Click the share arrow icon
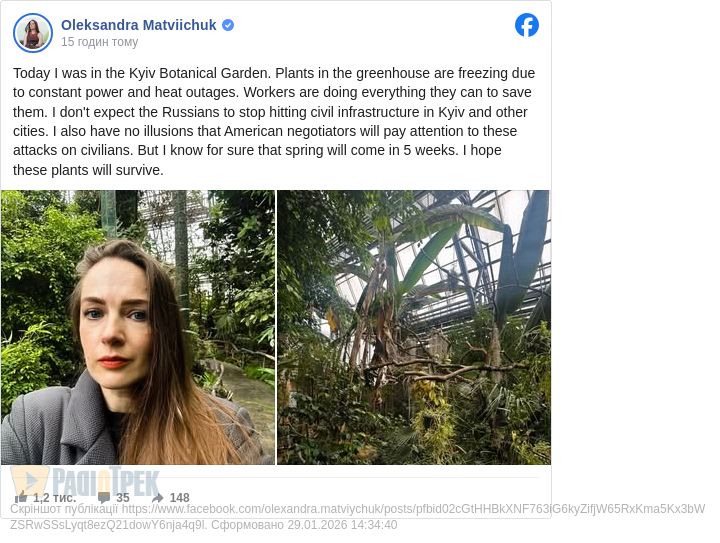The image size is (720, 543). tap(157, 497)
